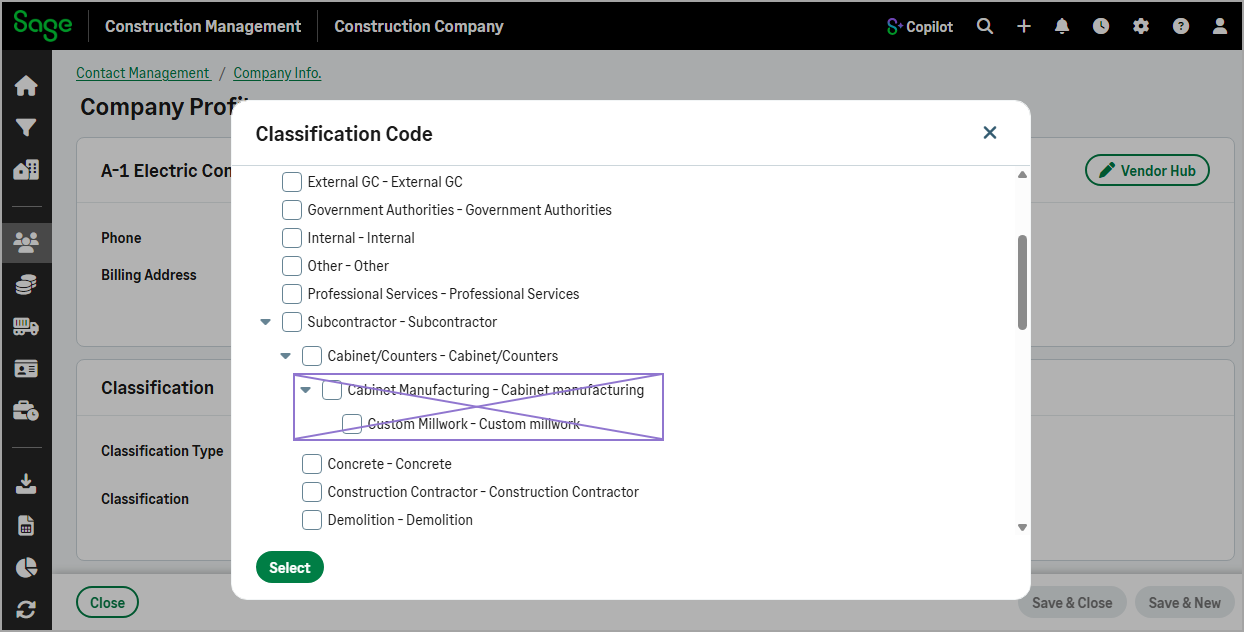Open Sage Copilot

coord(920,27)
